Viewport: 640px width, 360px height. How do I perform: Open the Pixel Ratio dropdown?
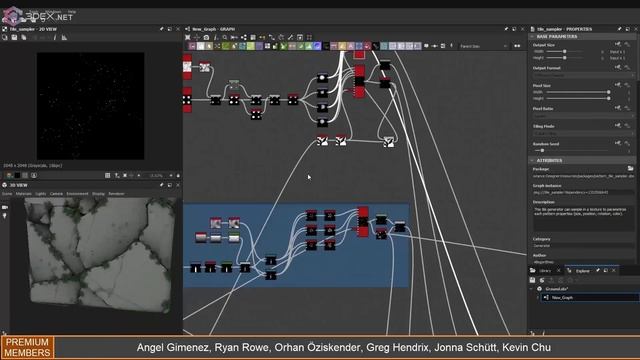pos(584,116)
